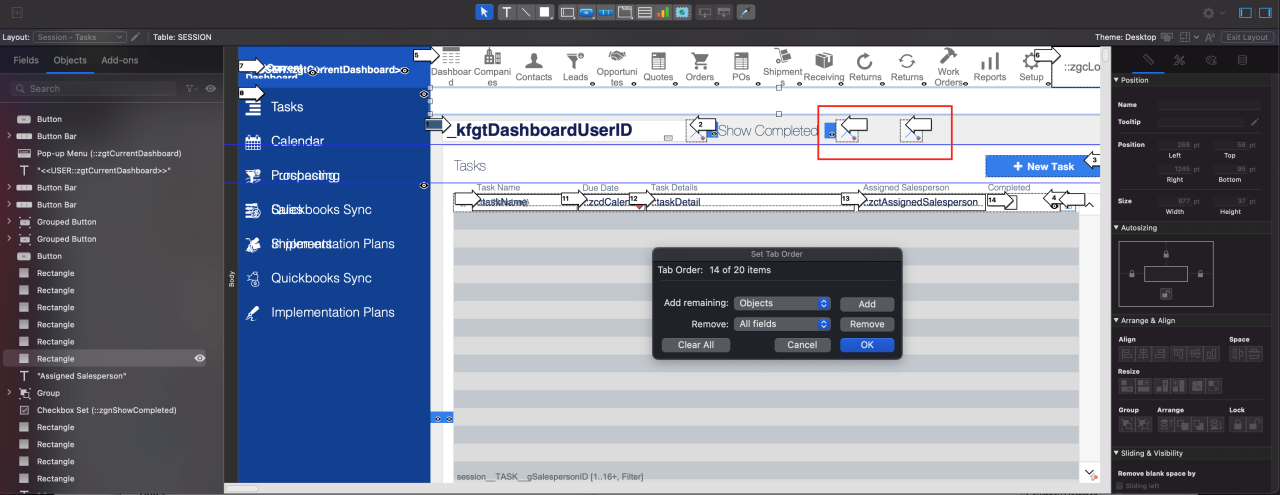This screenshot has height=495, width=1280.
Task: Click the Quotes cart icon
Action: click(658, 61)
